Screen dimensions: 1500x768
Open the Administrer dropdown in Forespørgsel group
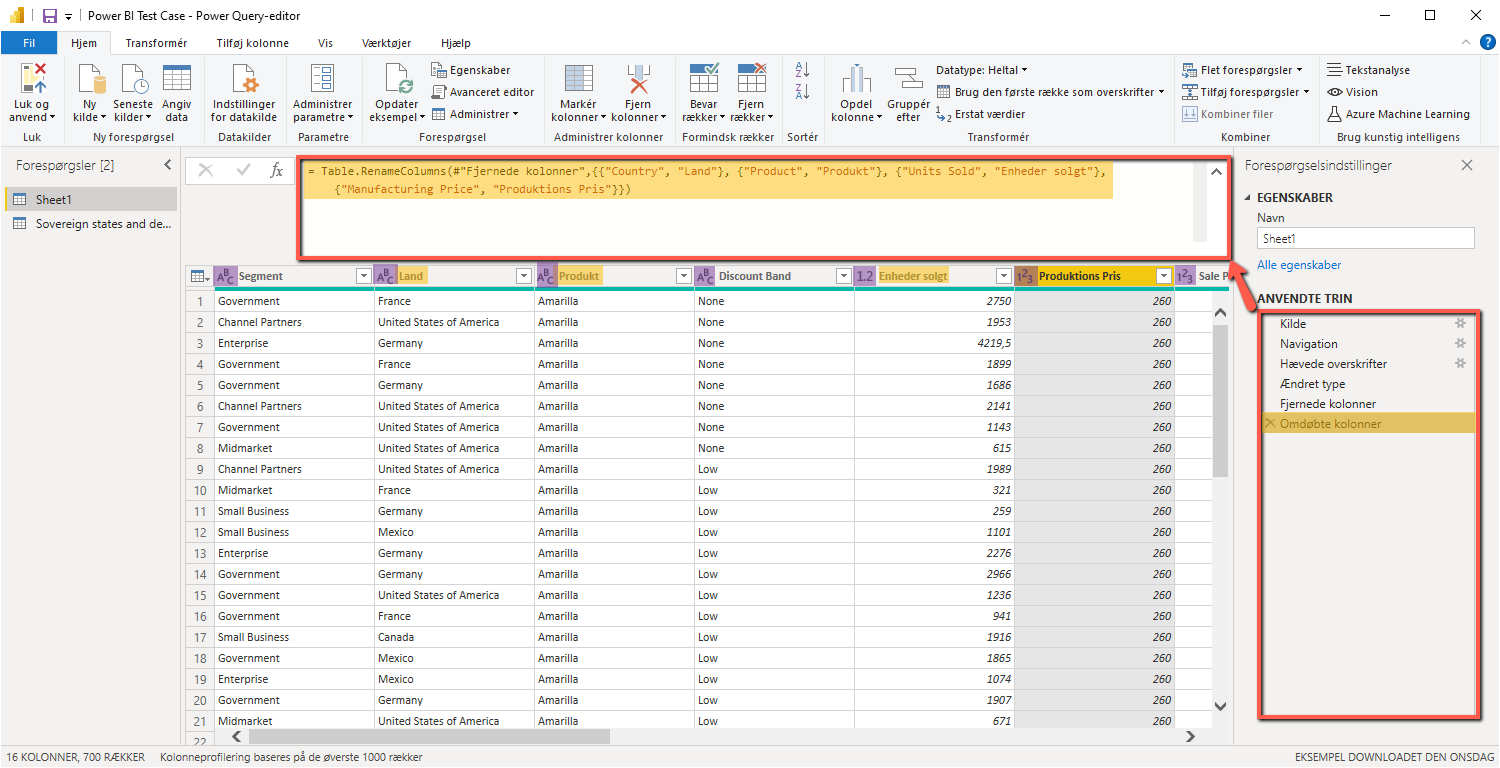click(475, 114)
